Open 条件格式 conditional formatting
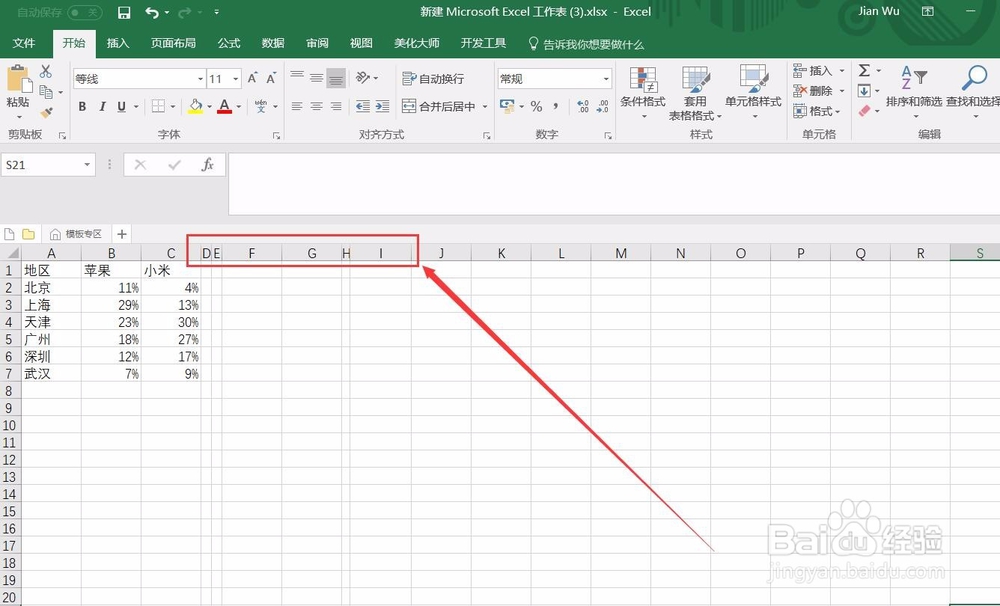1000x606 pixels. point(643,92)
